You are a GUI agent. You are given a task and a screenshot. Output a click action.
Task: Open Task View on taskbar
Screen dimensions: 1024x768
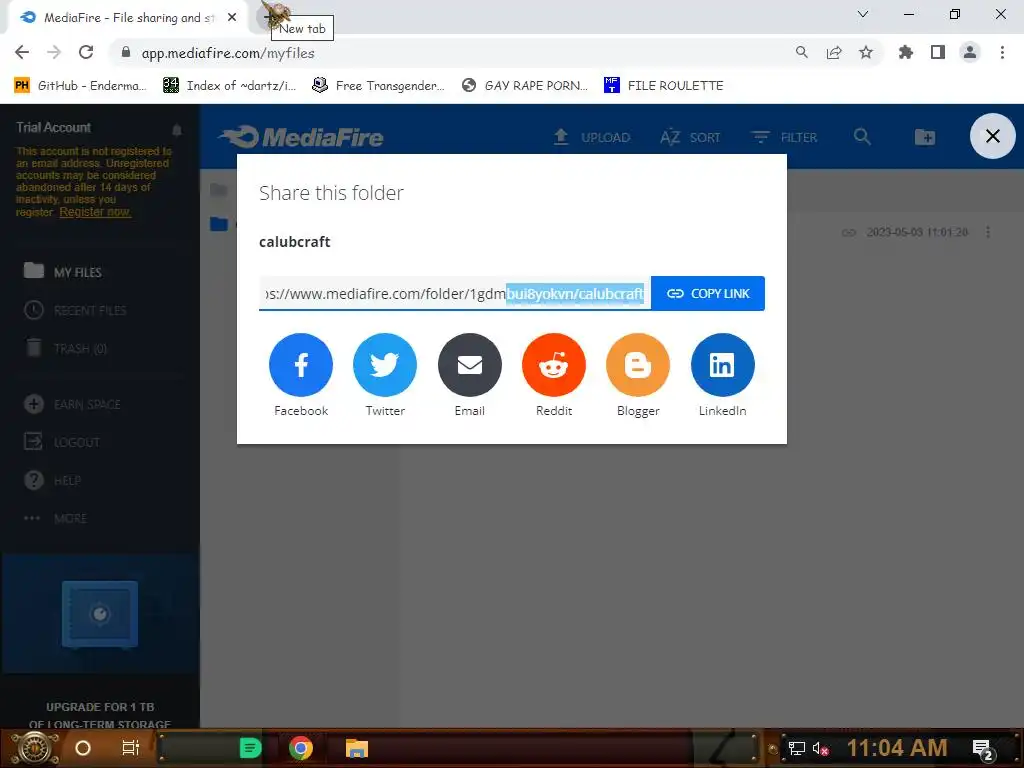coord(131,748)
